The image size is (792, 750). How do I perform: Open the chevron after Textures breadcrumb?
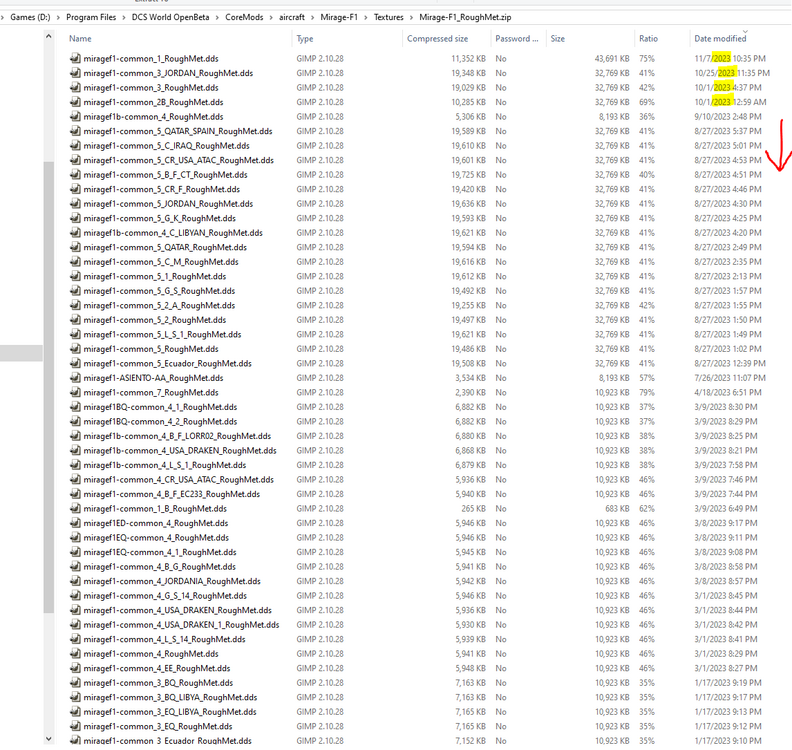click(411, 17)
